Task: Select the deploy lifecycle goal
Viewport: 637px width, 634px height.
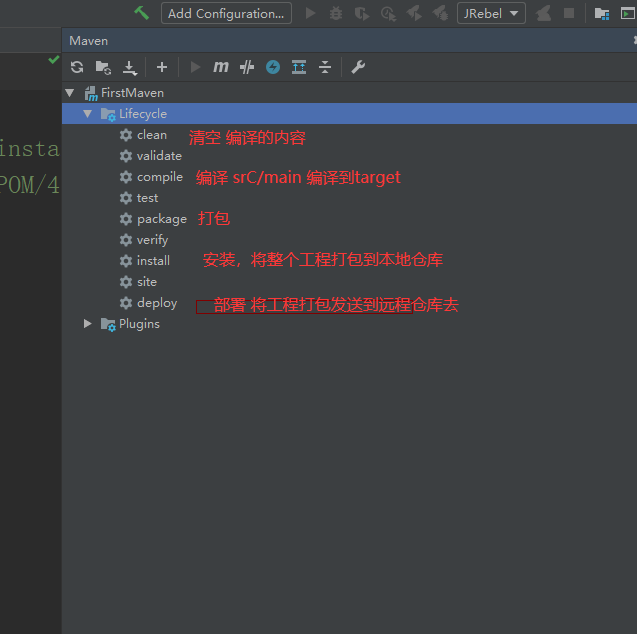Action: (157, 303)
